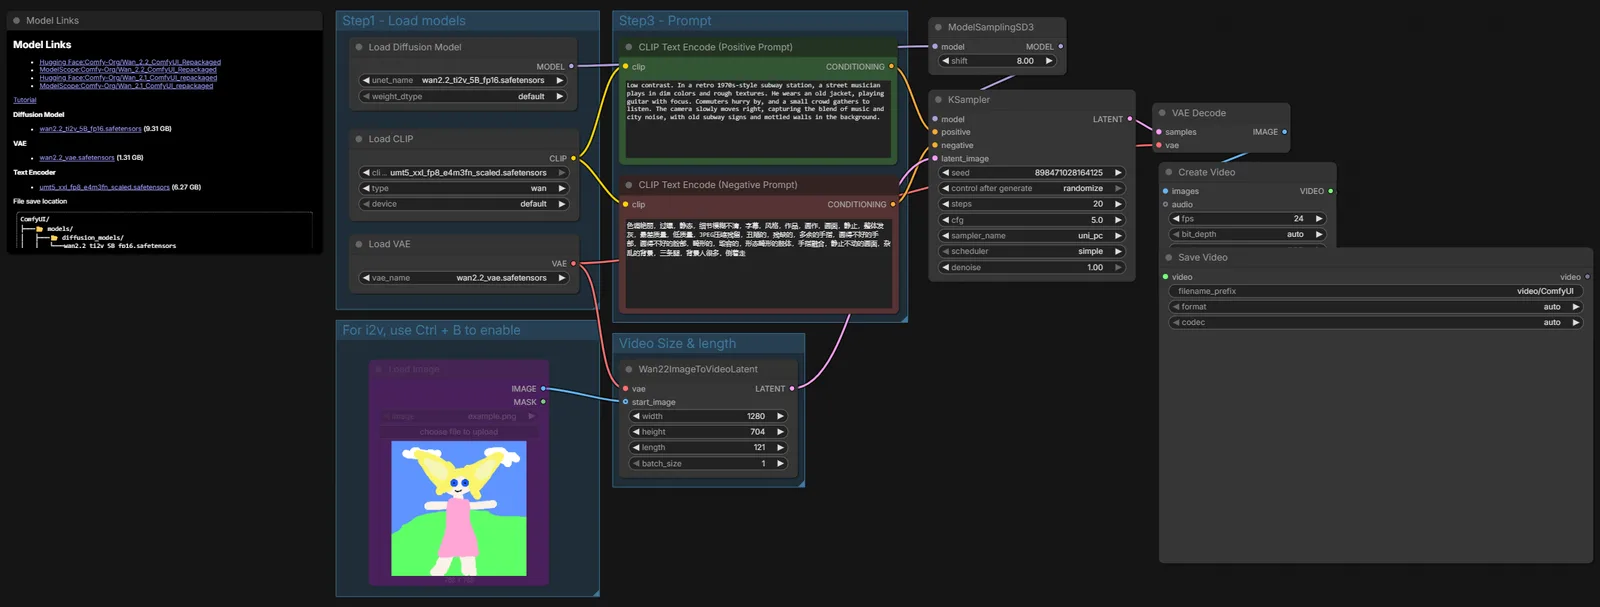This screenshot has width=1600, height=607.
Task: Click the height value field
Action: point(708,432)
